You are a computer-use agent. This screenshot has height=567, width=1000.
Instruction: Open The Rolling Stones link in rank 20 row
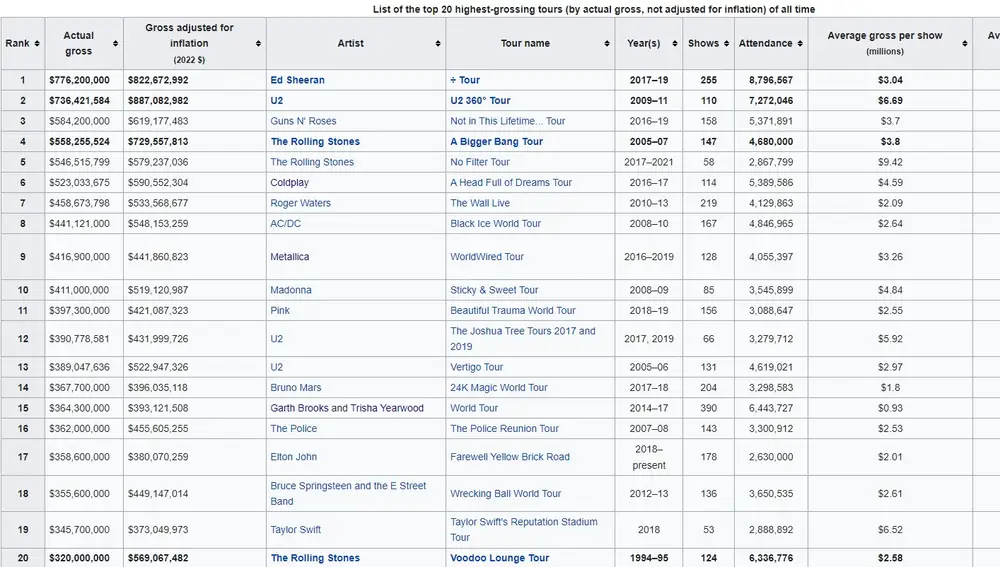tap(315, 557)
